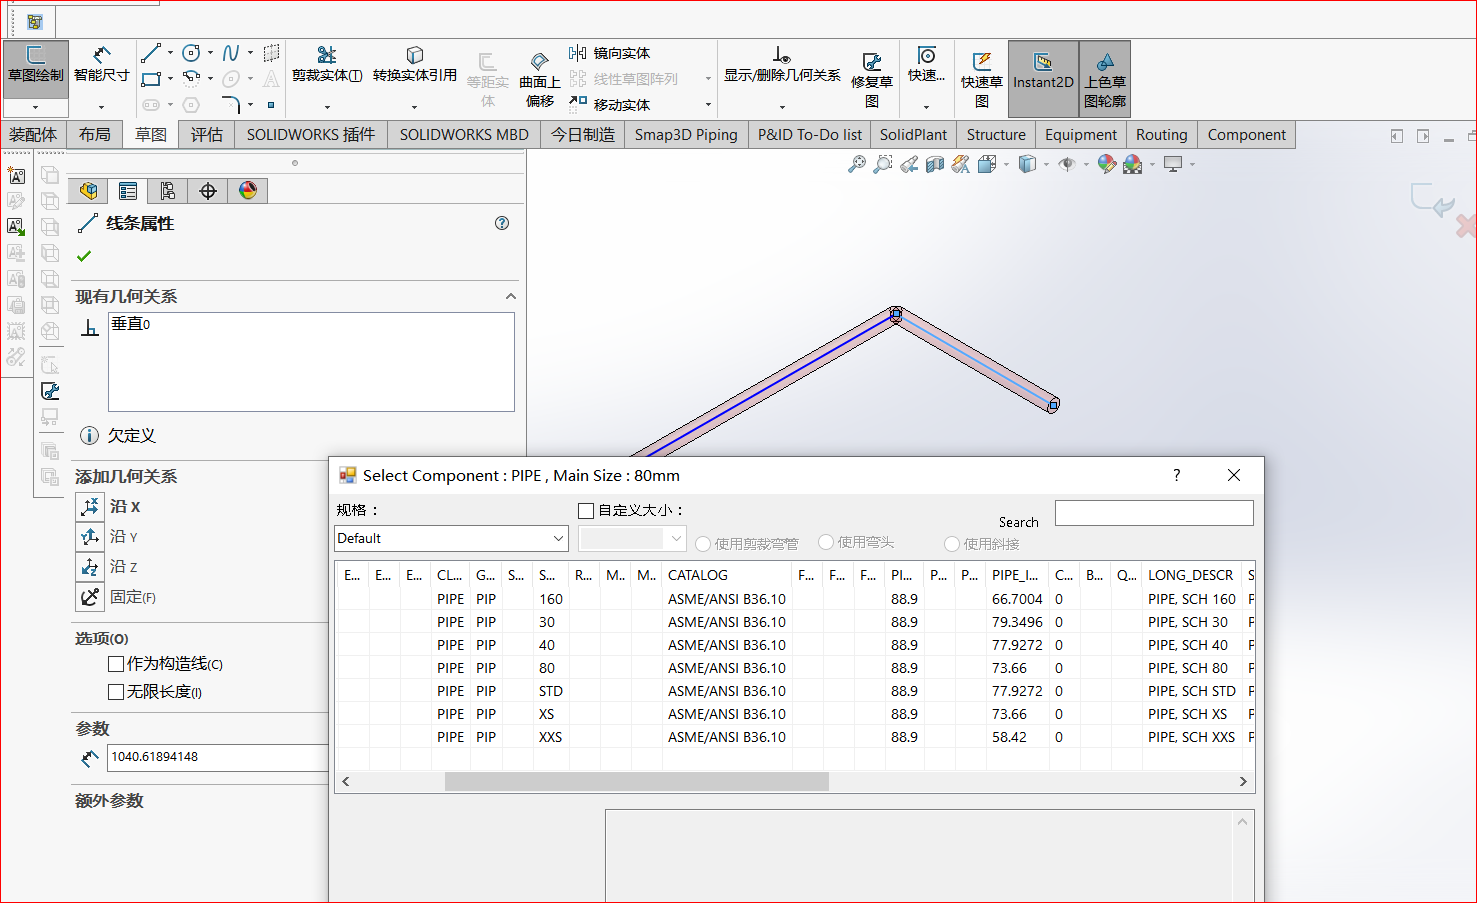Switch to the 装配体 tab
Viewport: 1477px width, 903px height.
[x=33, y=135]
